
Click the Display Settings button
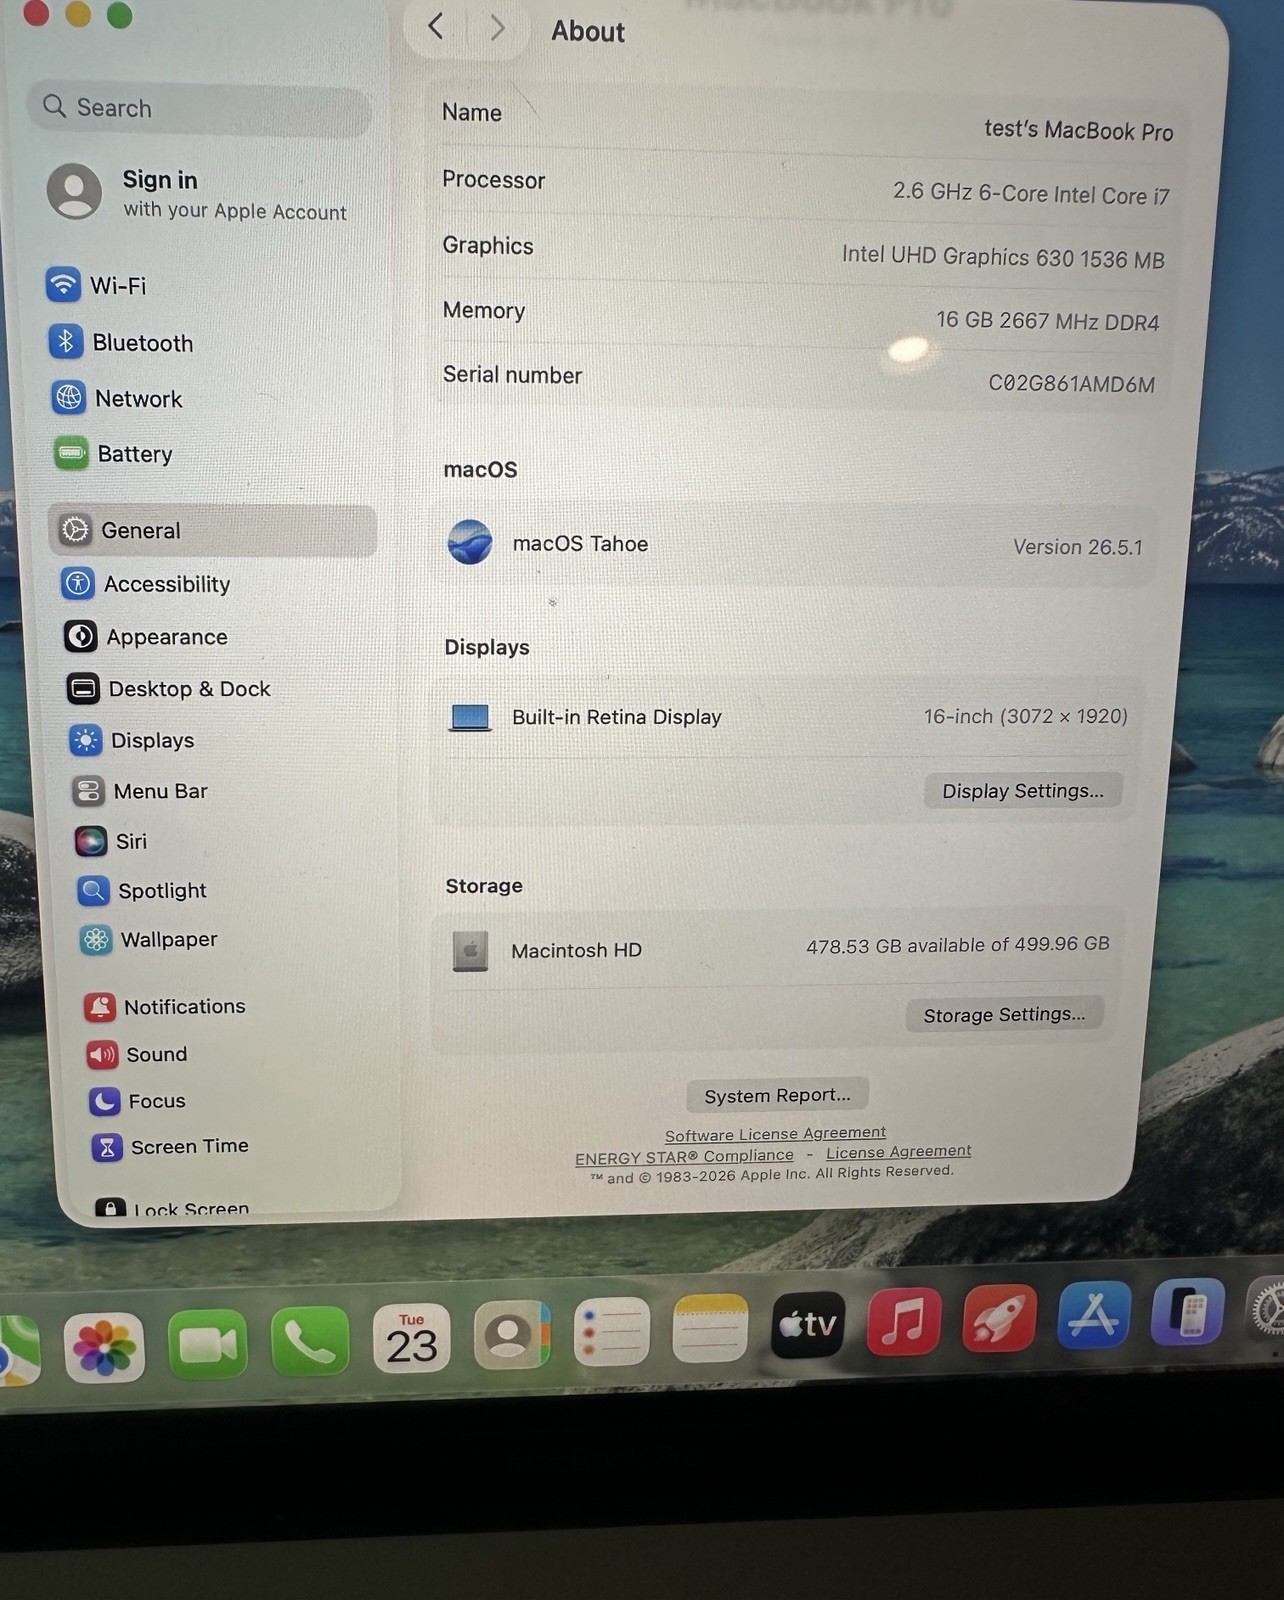point(1023,791)
